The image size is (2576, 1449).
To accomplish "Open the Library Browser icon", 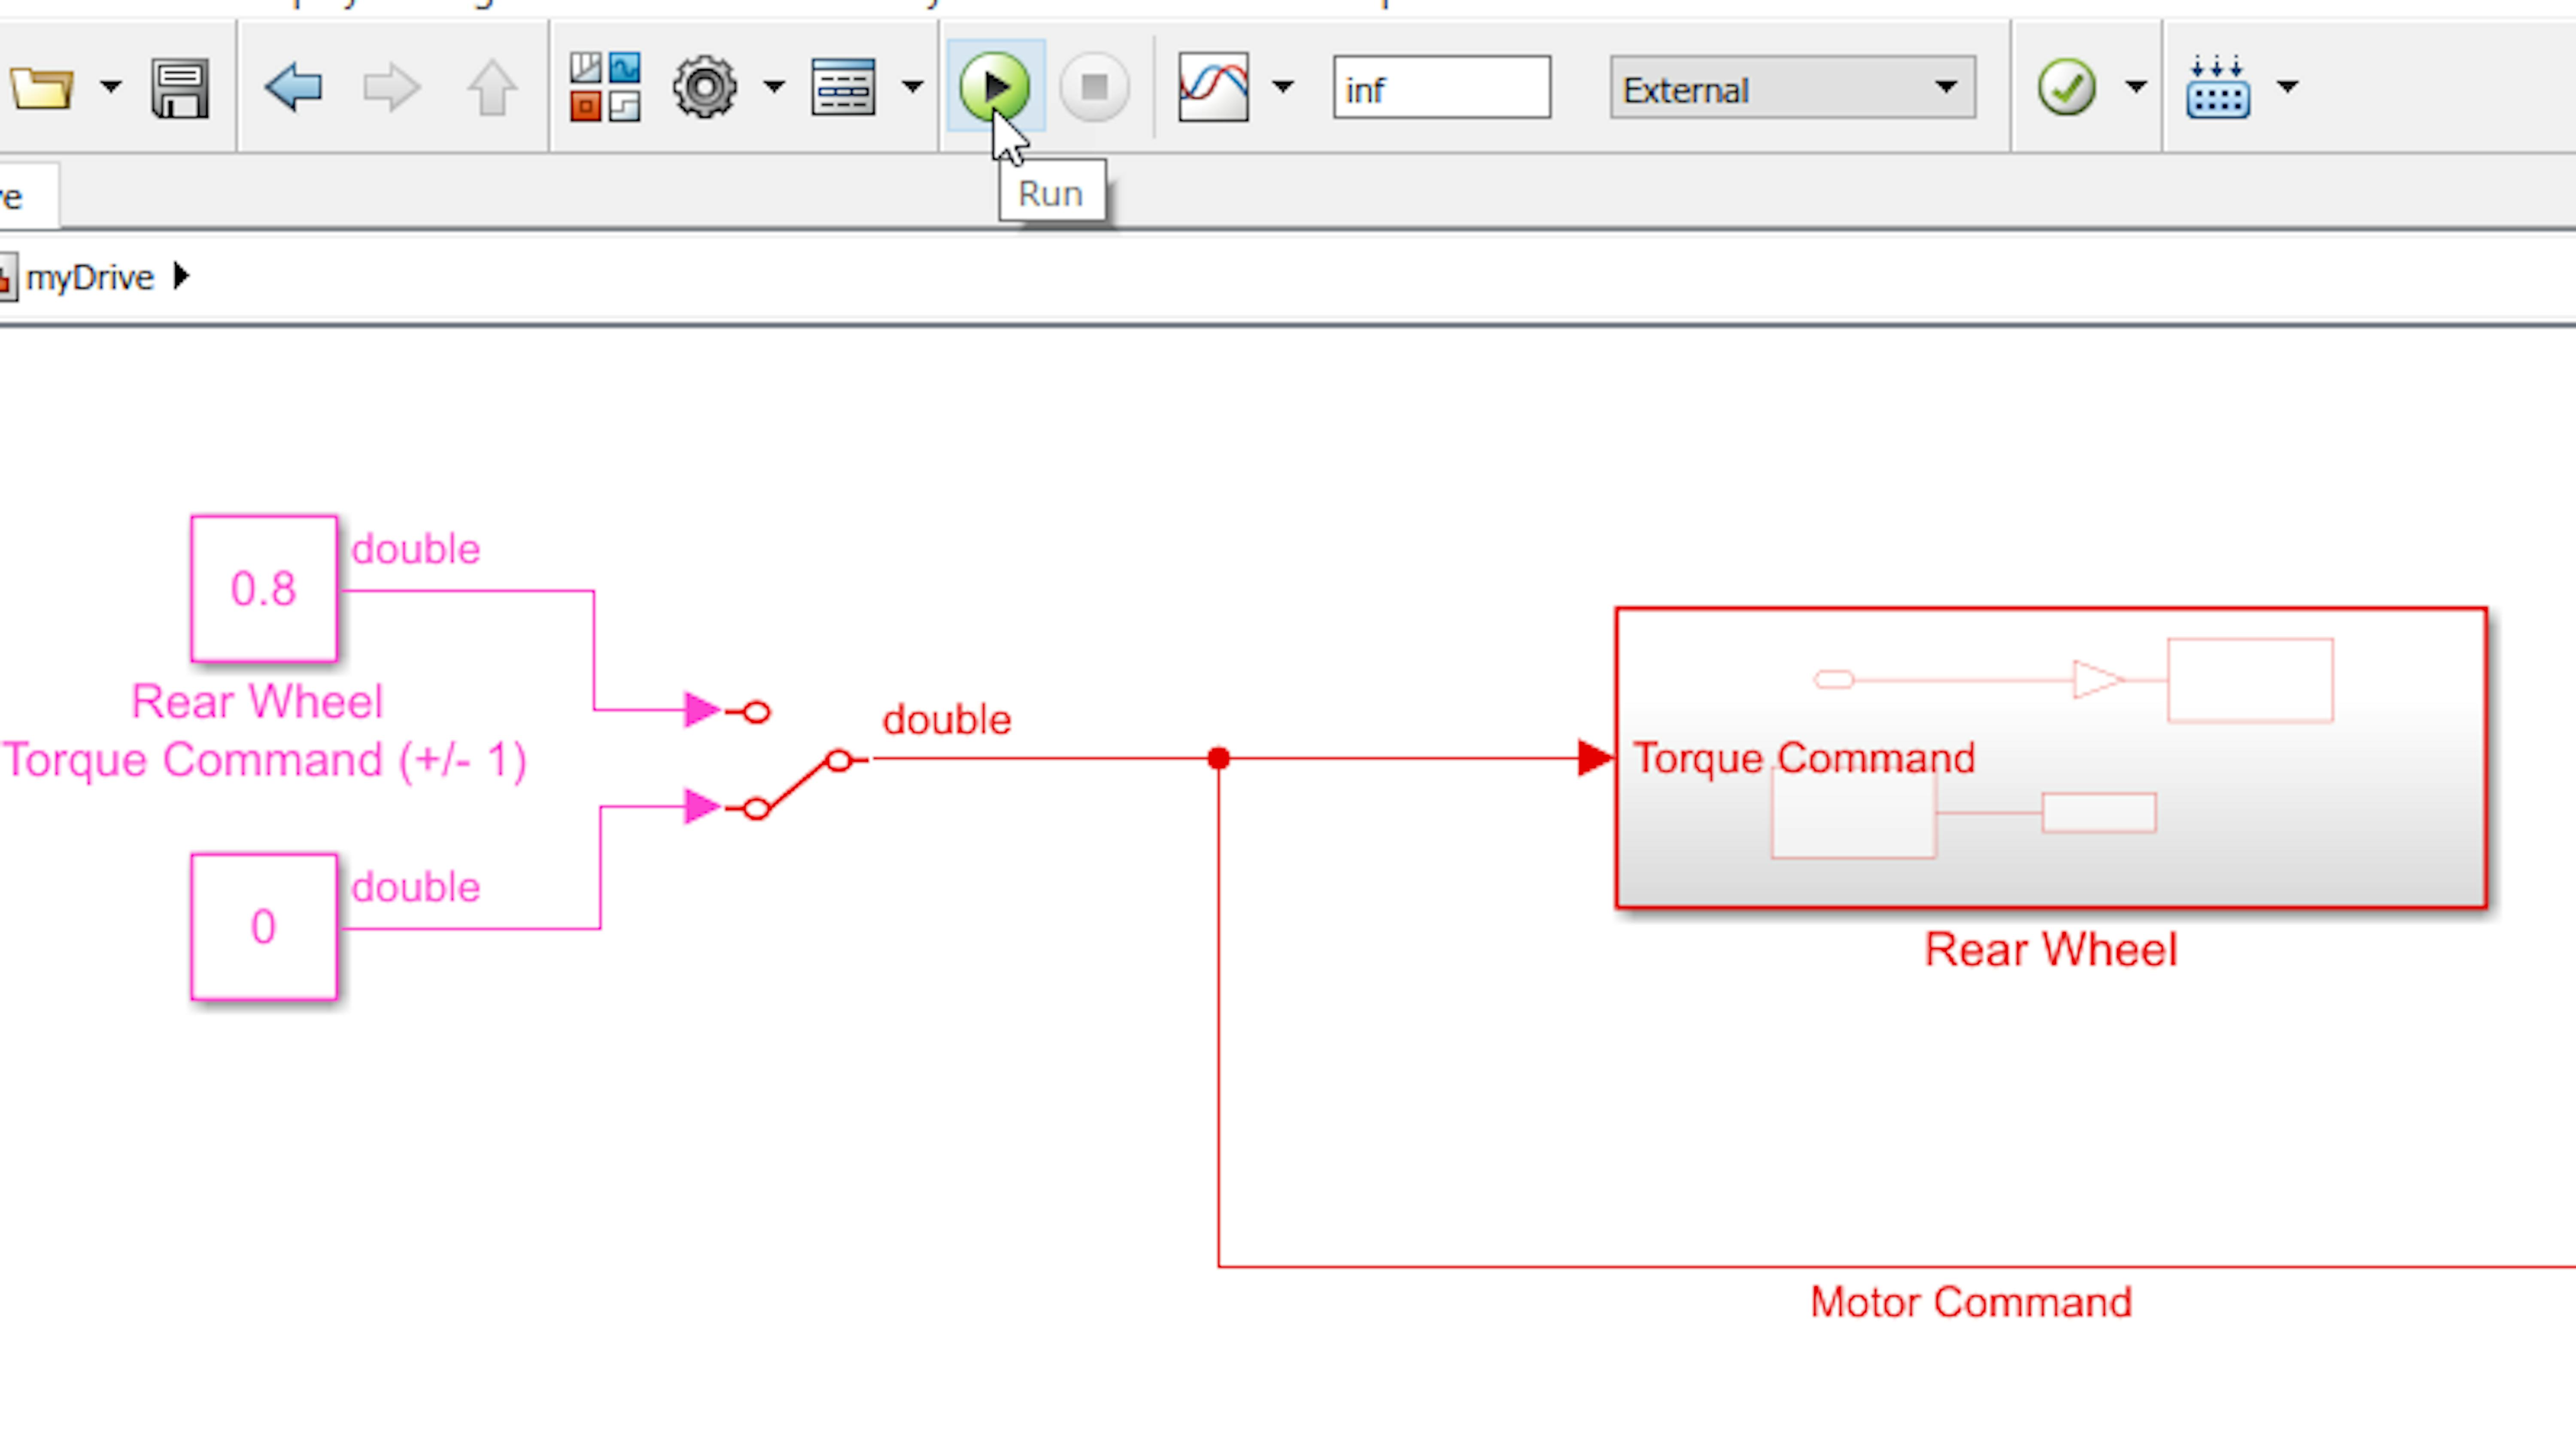I will [x=605, y=88].
